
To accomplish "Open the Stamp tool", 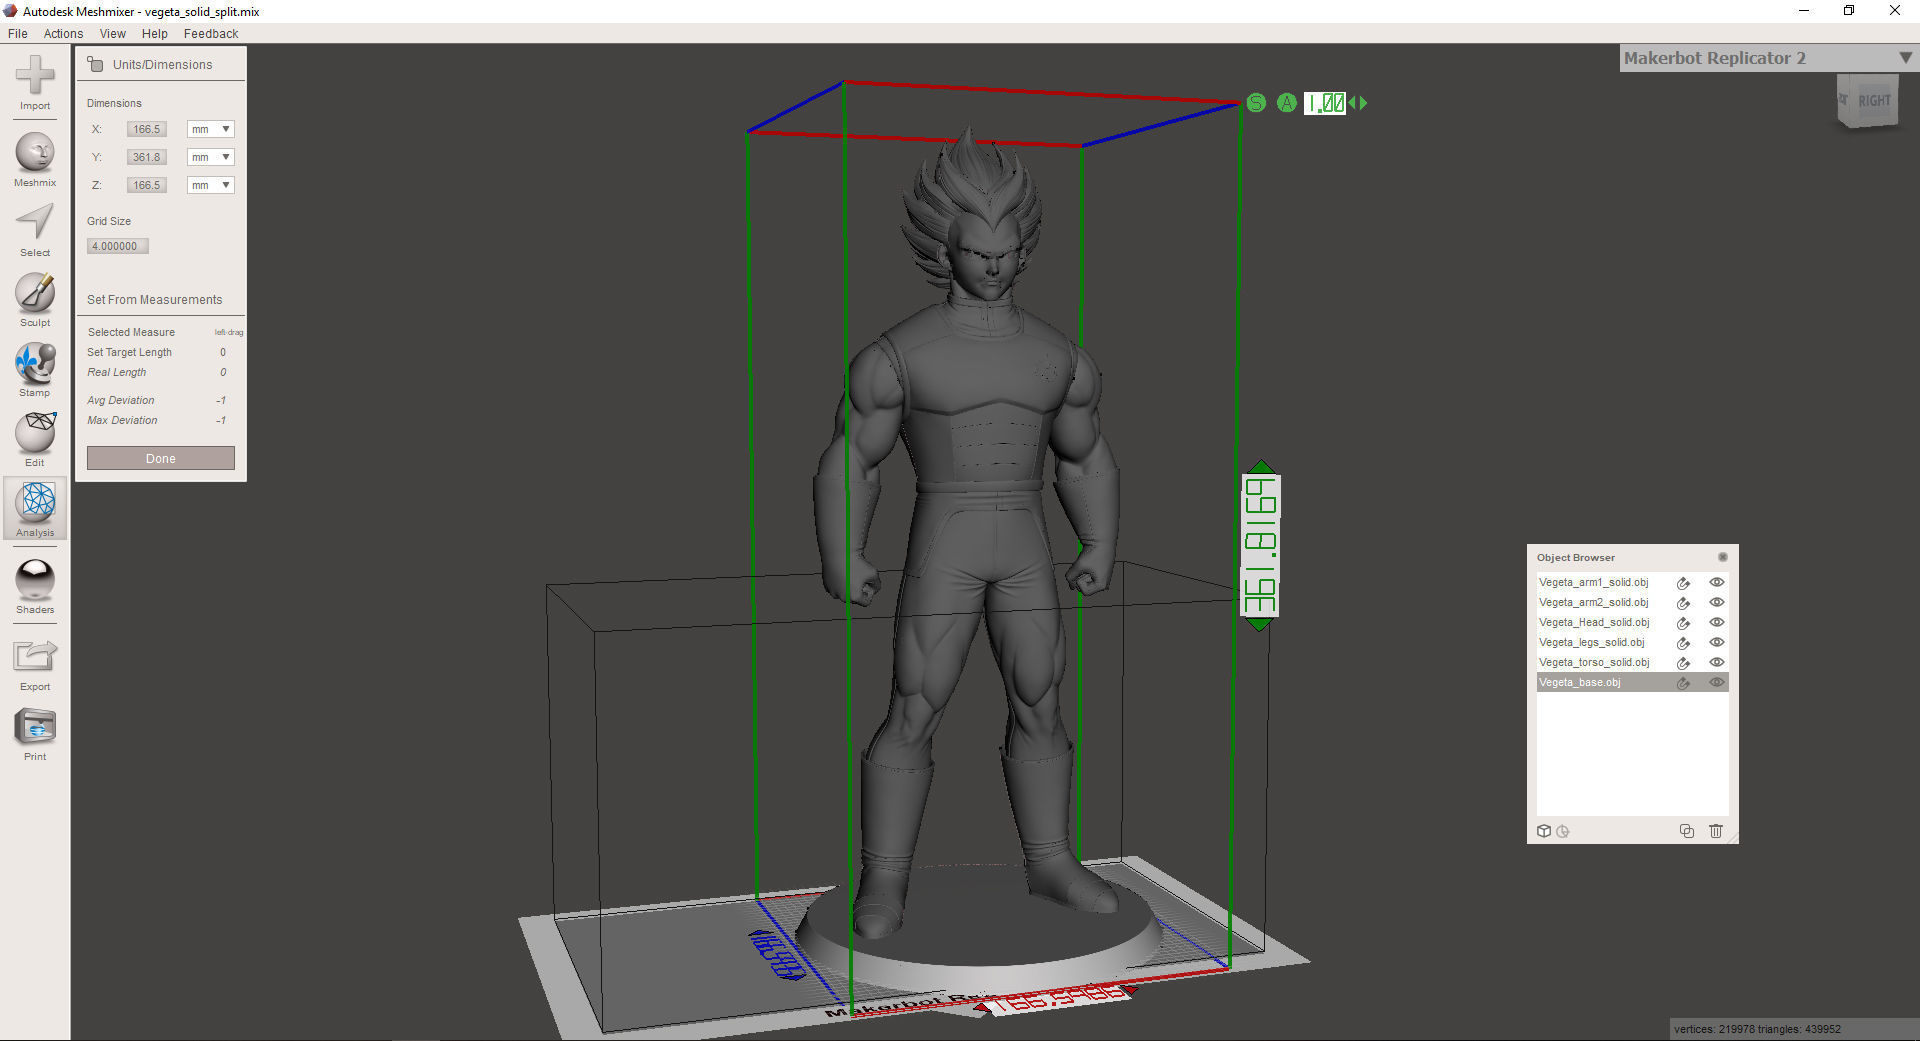I will tap(35, 370).
